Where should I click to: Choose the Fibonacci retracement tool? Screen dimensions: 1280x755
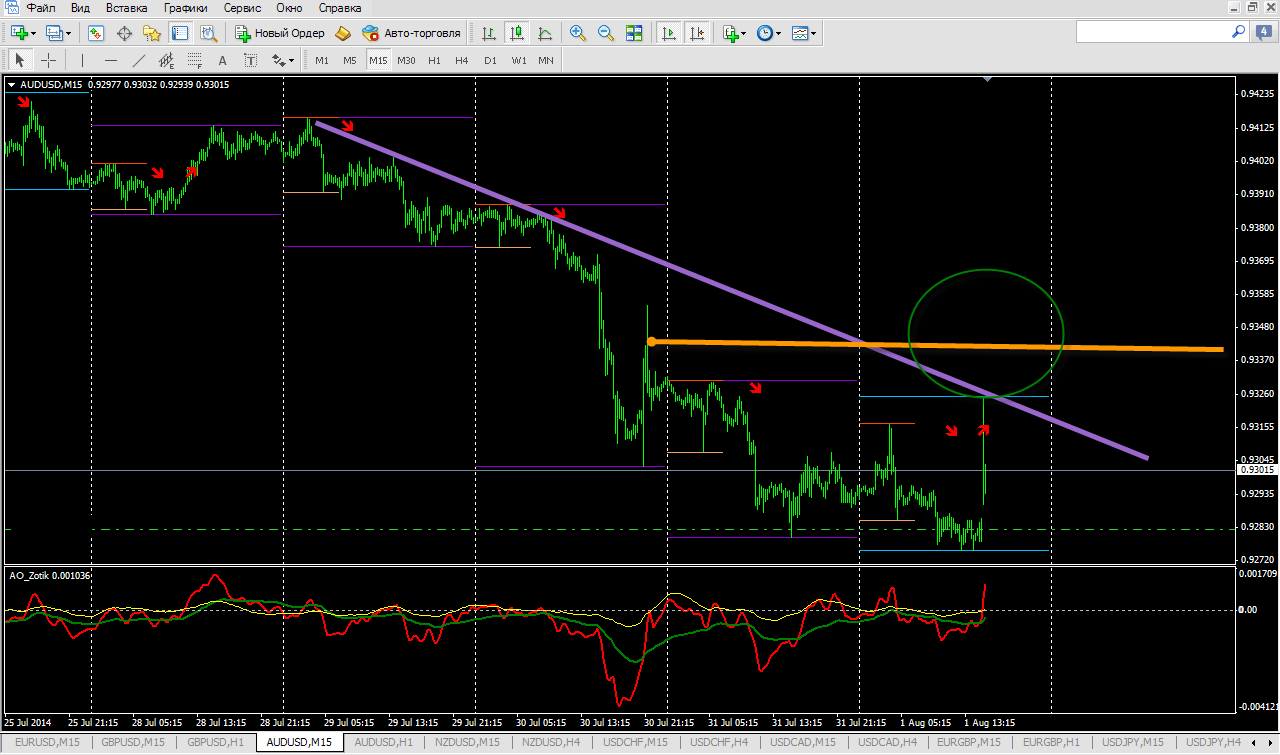(x=195, y=60)
